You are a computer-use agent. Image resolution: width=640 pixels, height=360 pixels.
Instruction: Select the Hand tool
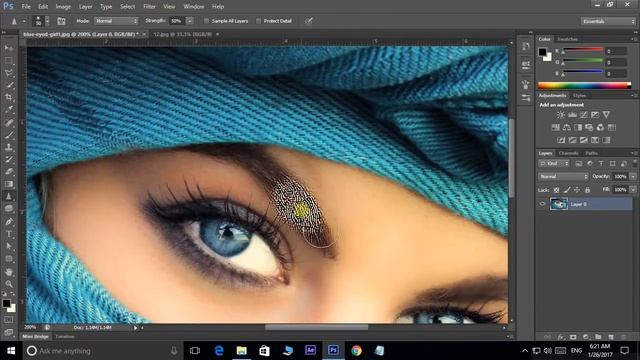tap(9, 272)
